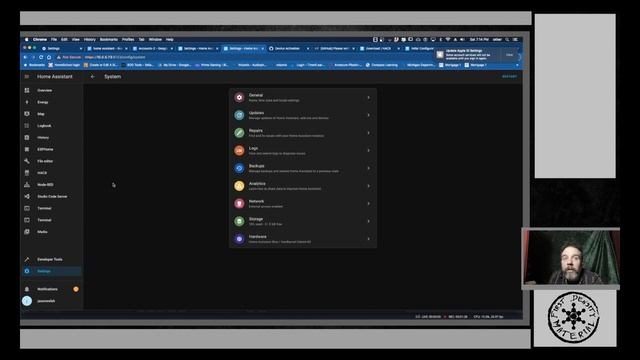
Task: Click the user avatar circle in sidebar
Action: click(27, 301)
